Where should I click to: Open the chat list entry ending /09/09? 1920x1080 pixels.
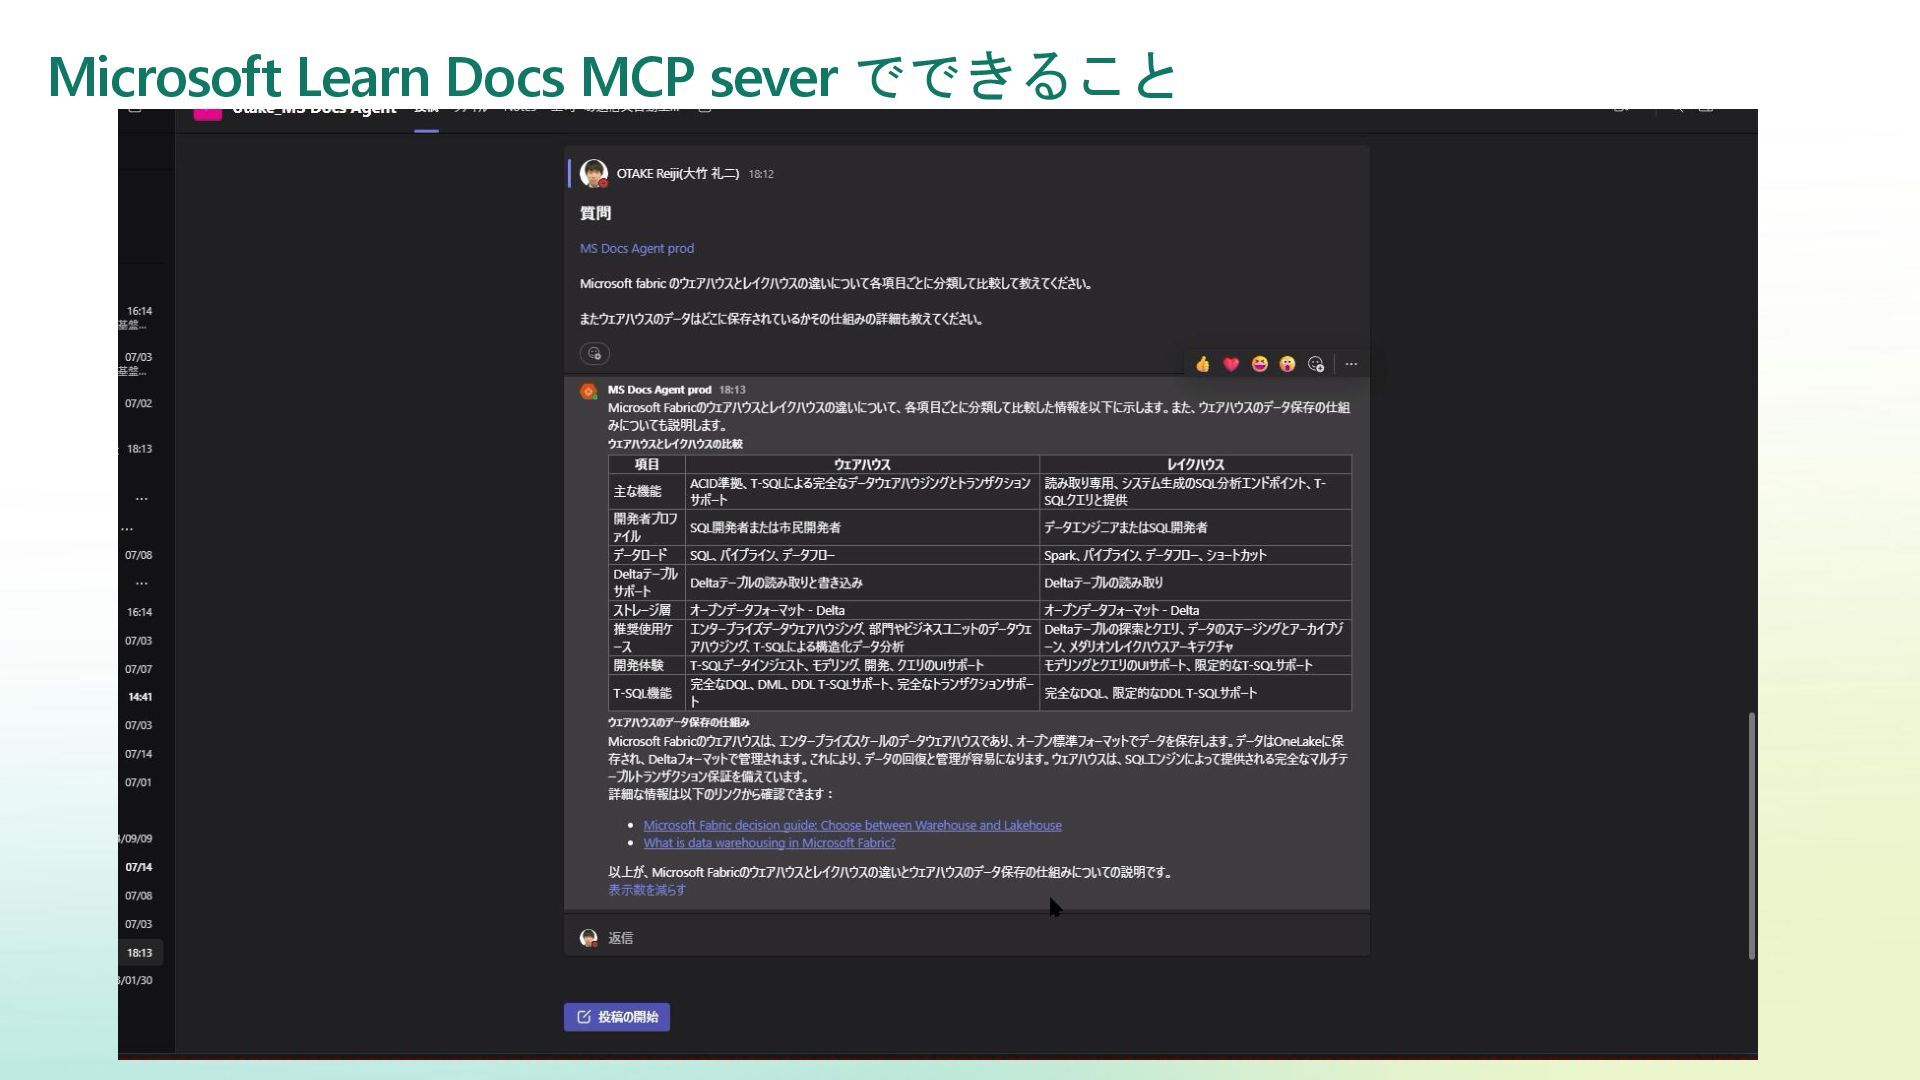pyautogui.click(x=136, y=839)
